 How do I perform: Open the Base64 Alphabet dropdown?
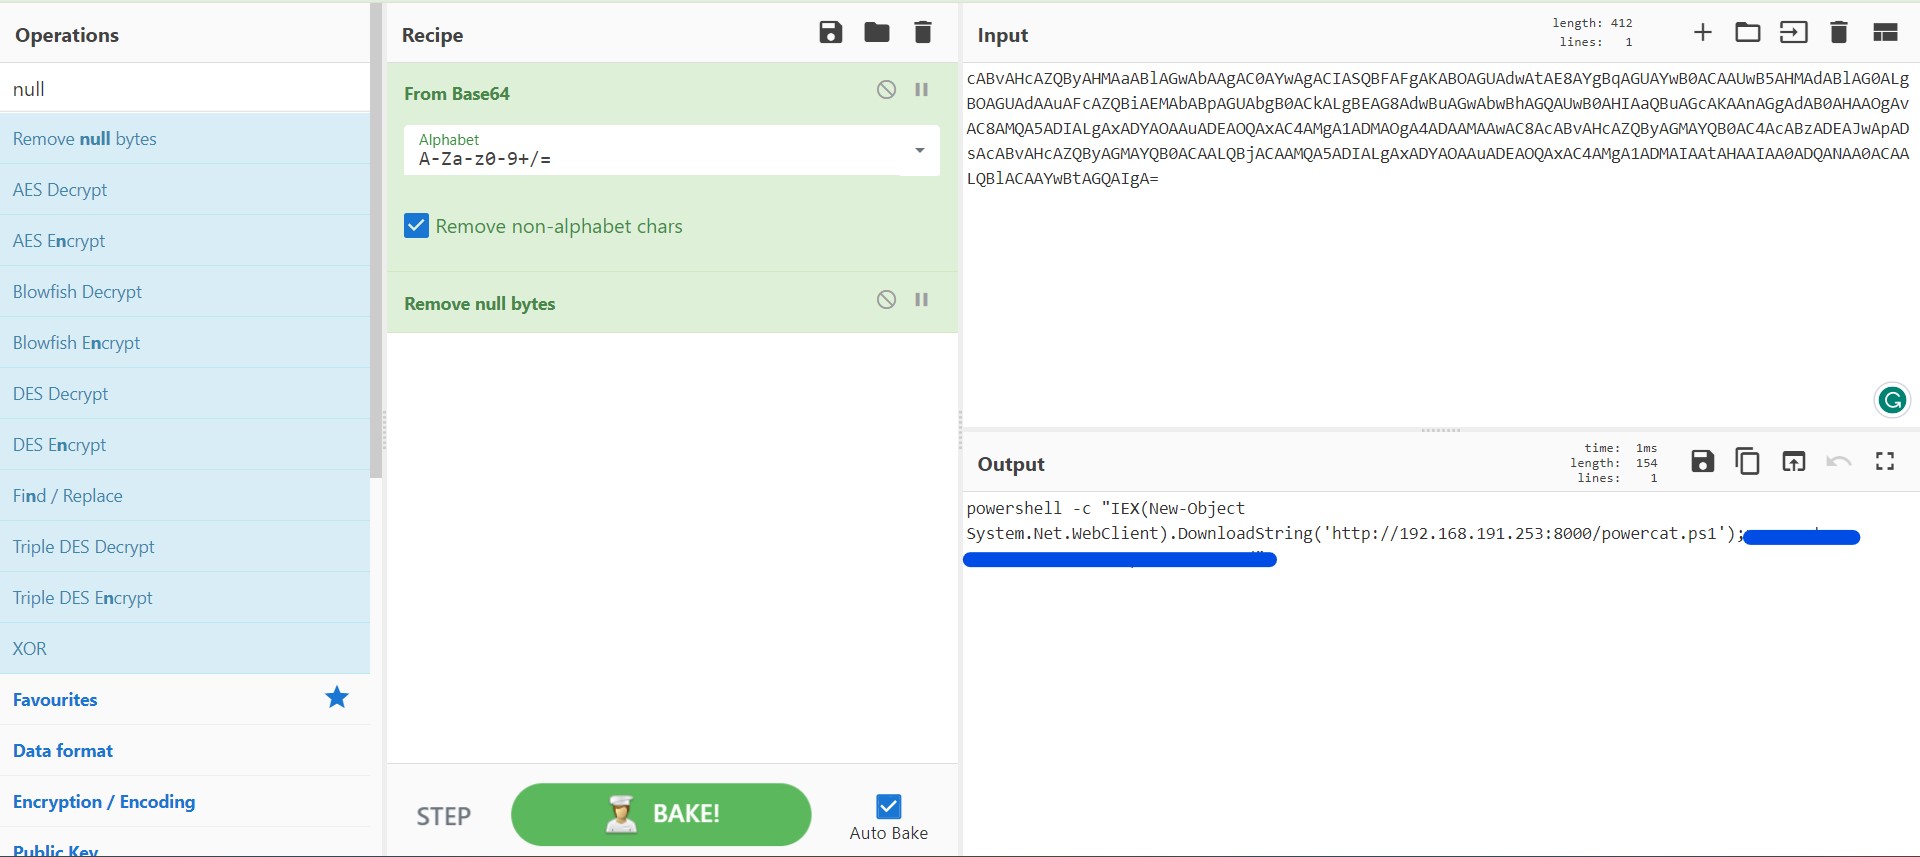tap(919, 150)
